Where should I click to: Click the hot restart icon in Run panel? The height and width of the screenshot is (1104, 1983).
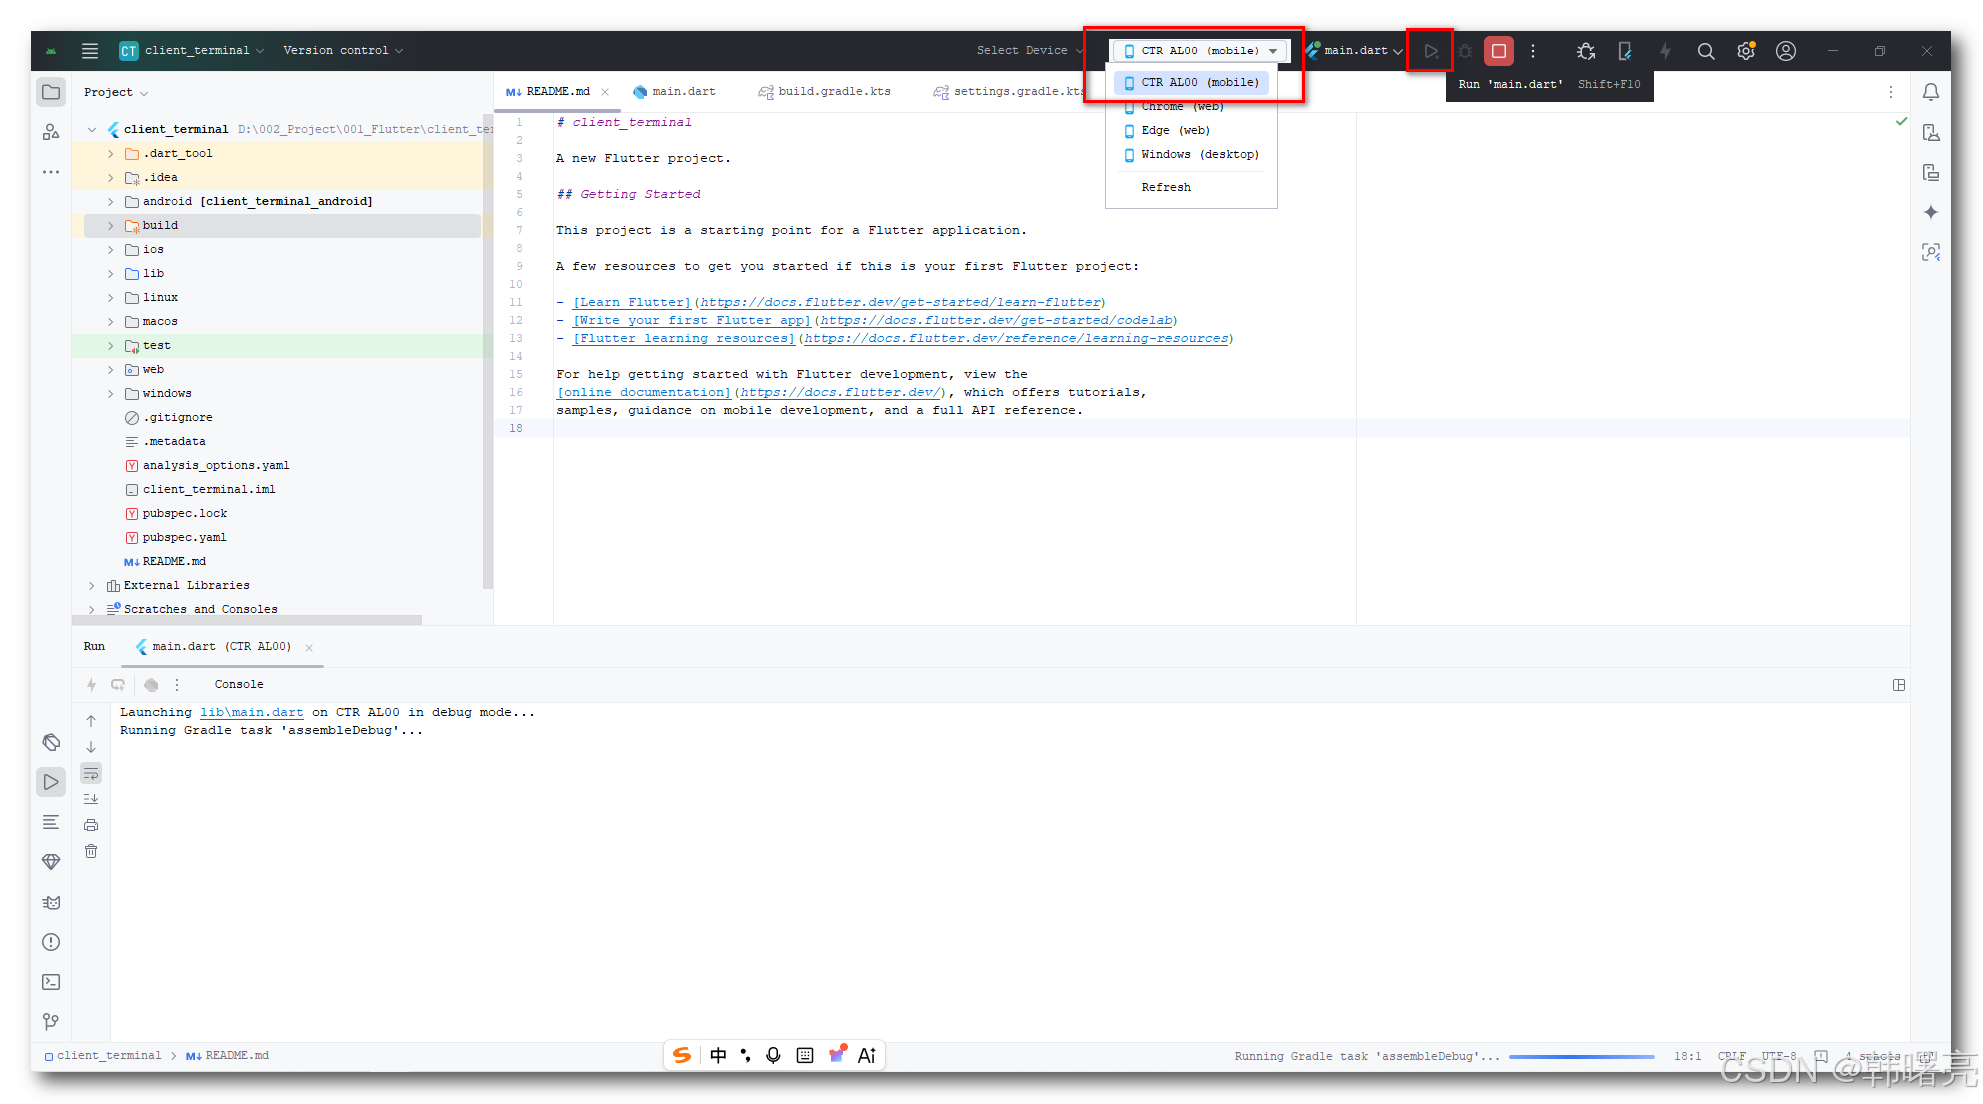[118, 685]
